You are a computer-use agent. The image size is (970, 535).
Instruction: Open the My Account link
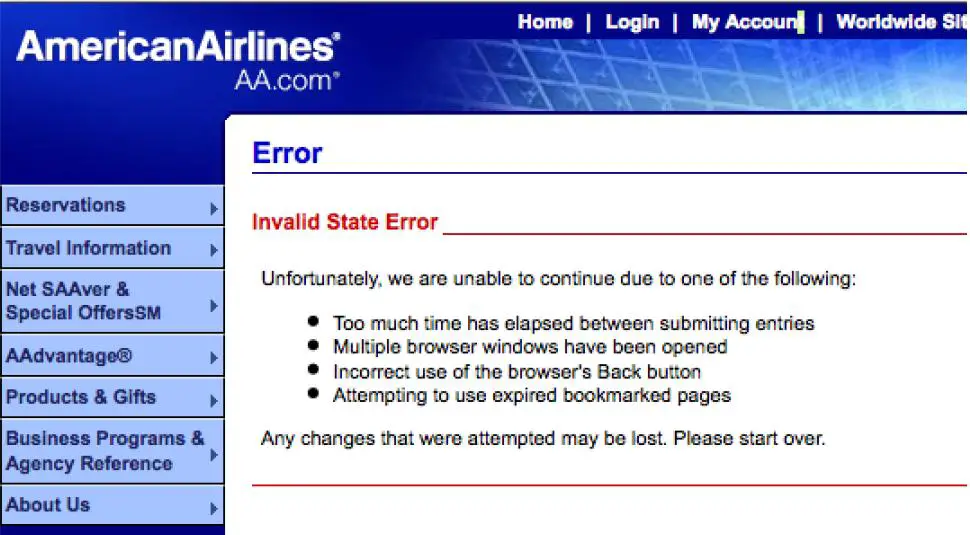(747, 22)
